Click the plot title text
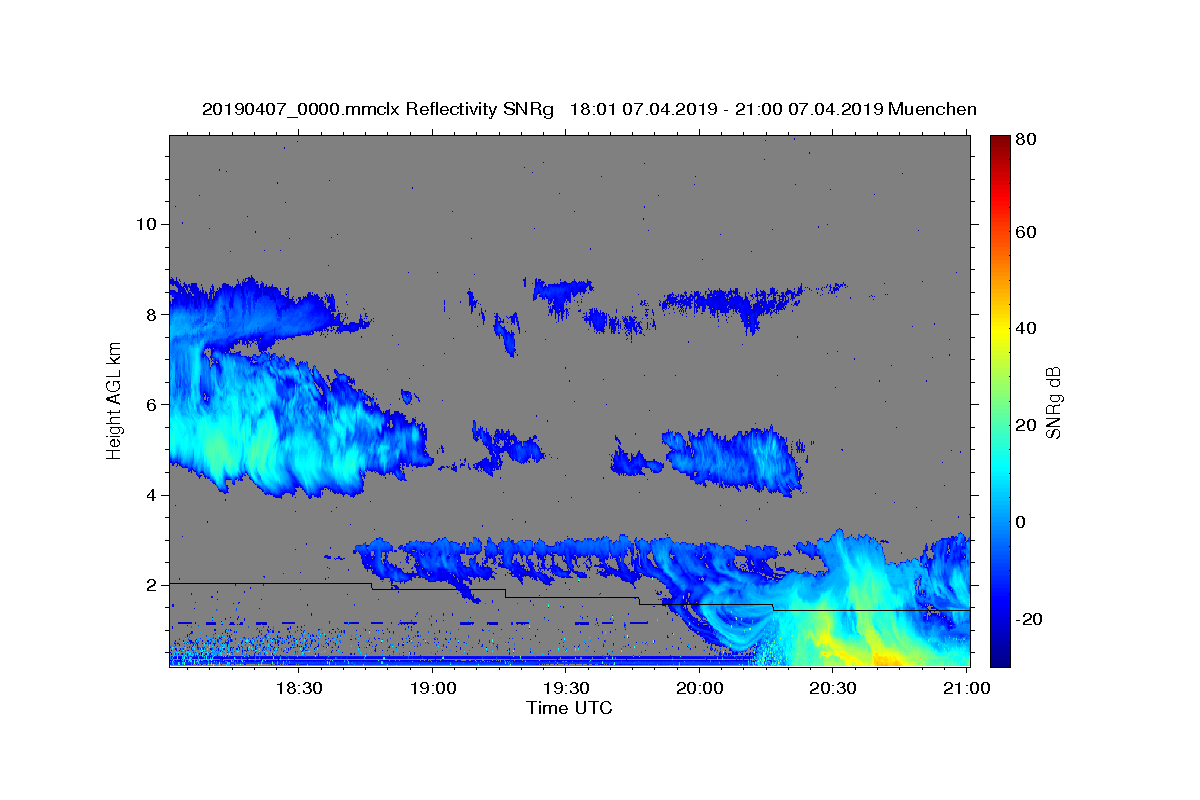 pyautogui.click(x=589, y=109)
